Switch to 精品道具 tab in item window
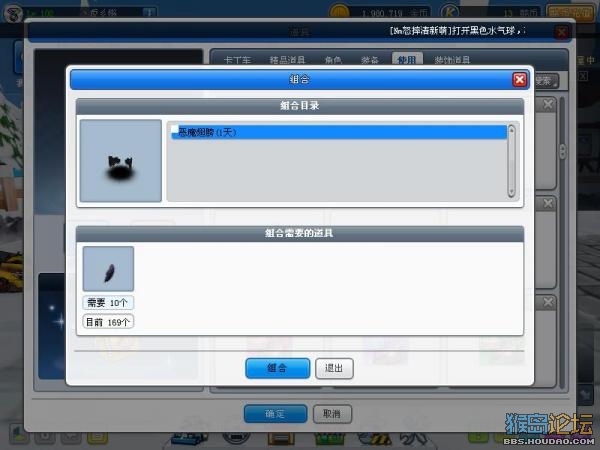The image size is (600, 450). pos(287,60)
